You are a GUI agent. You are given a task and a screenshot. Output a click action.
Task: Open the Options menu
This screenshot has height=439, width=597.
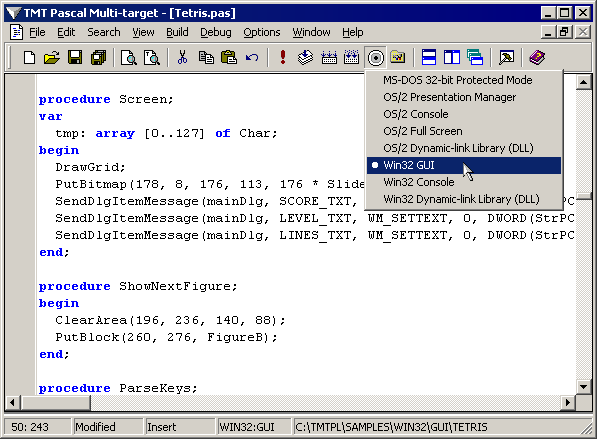(x=262, y=32)
